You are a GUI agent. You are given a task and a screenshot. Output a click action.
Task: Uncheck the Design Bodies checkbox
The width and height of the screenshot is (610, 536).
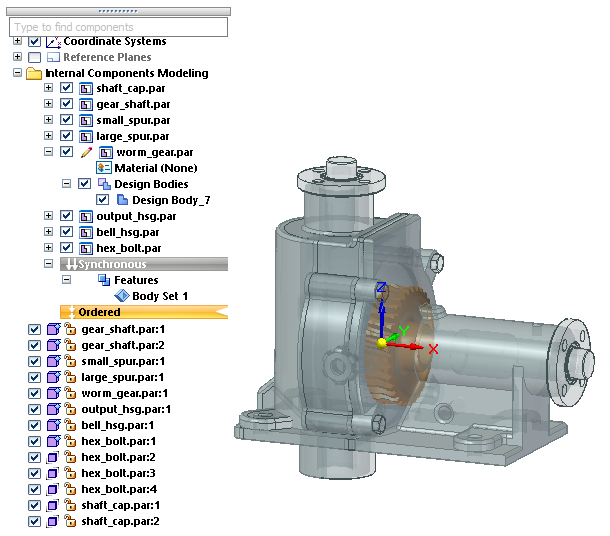pos(84,184)
